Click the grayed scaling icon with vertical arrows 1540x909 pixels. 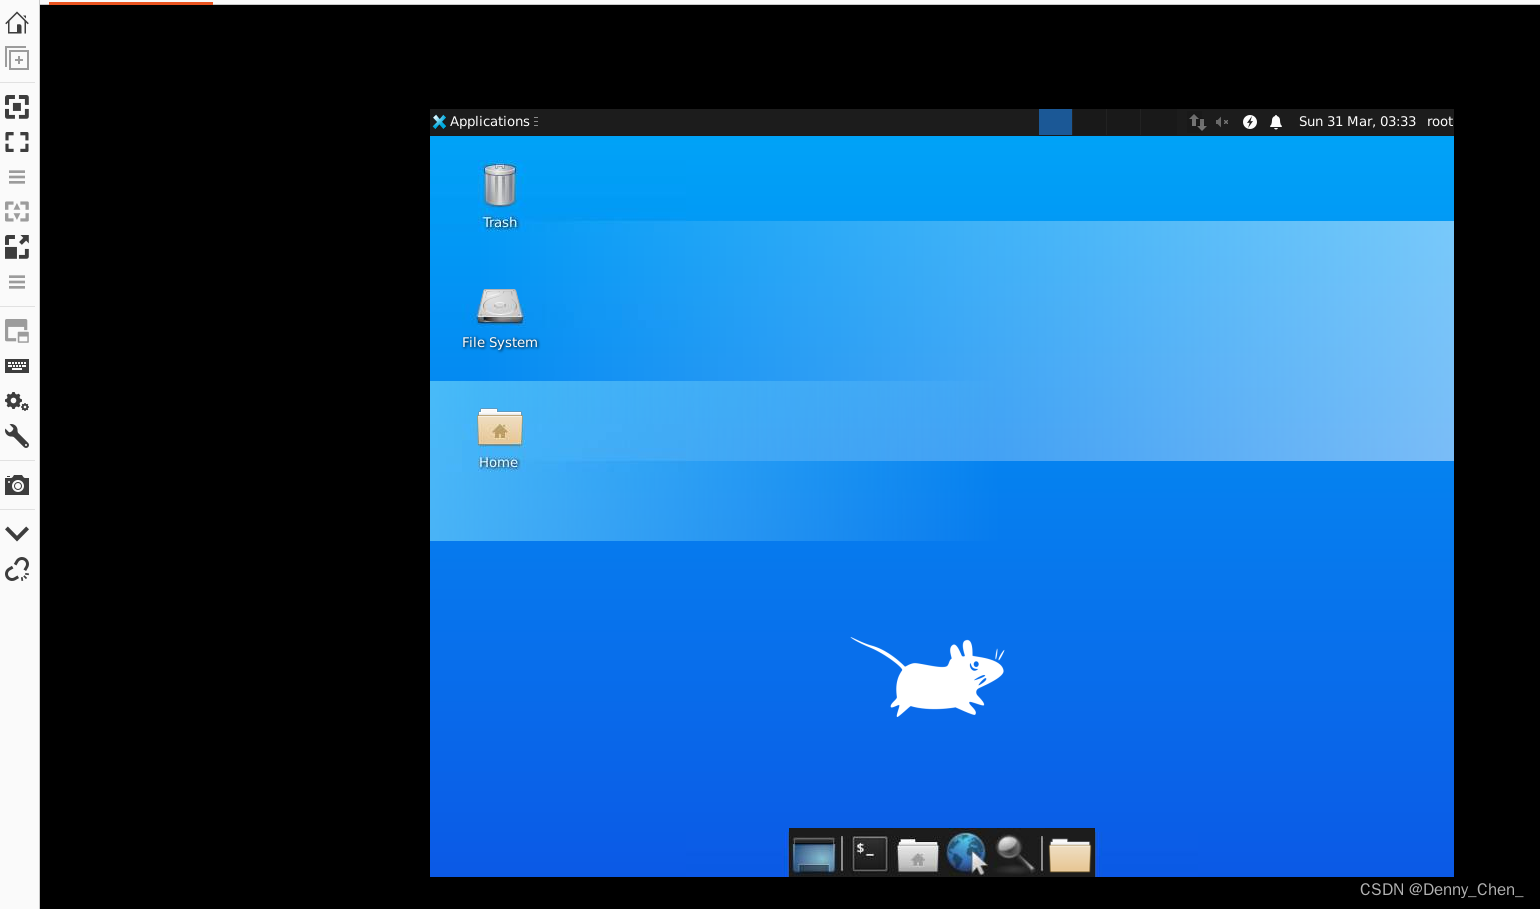(17, 212)
